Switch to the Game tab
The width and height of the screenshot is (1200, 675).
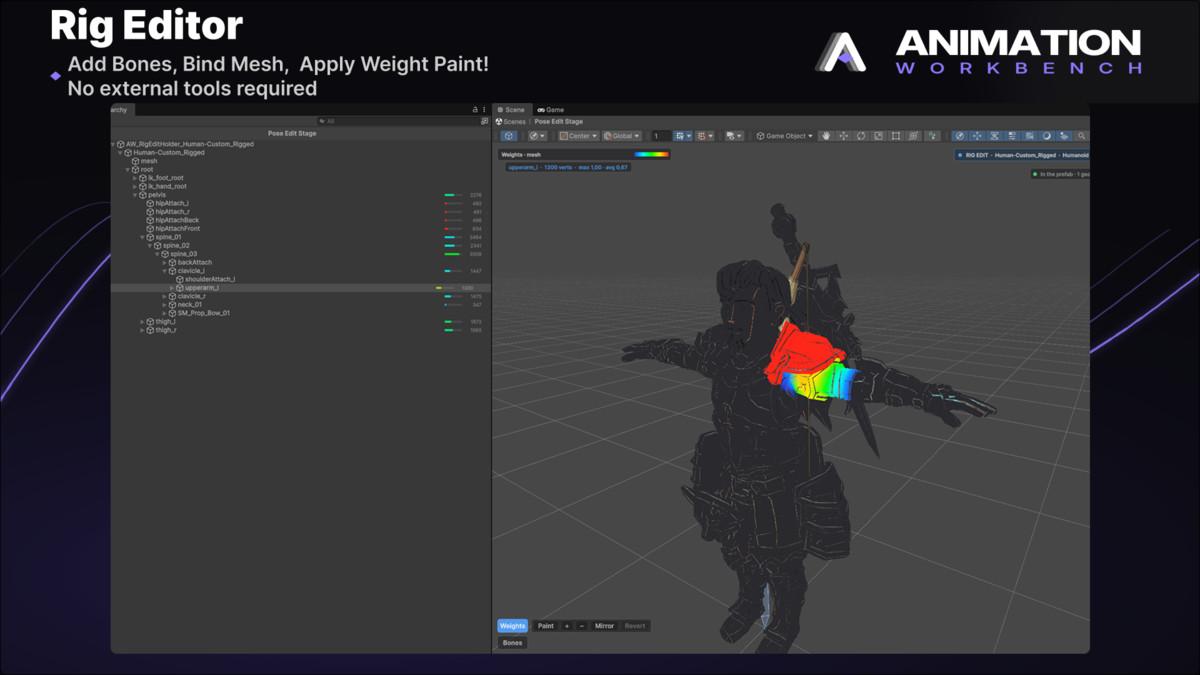click(x=551, y=110)
